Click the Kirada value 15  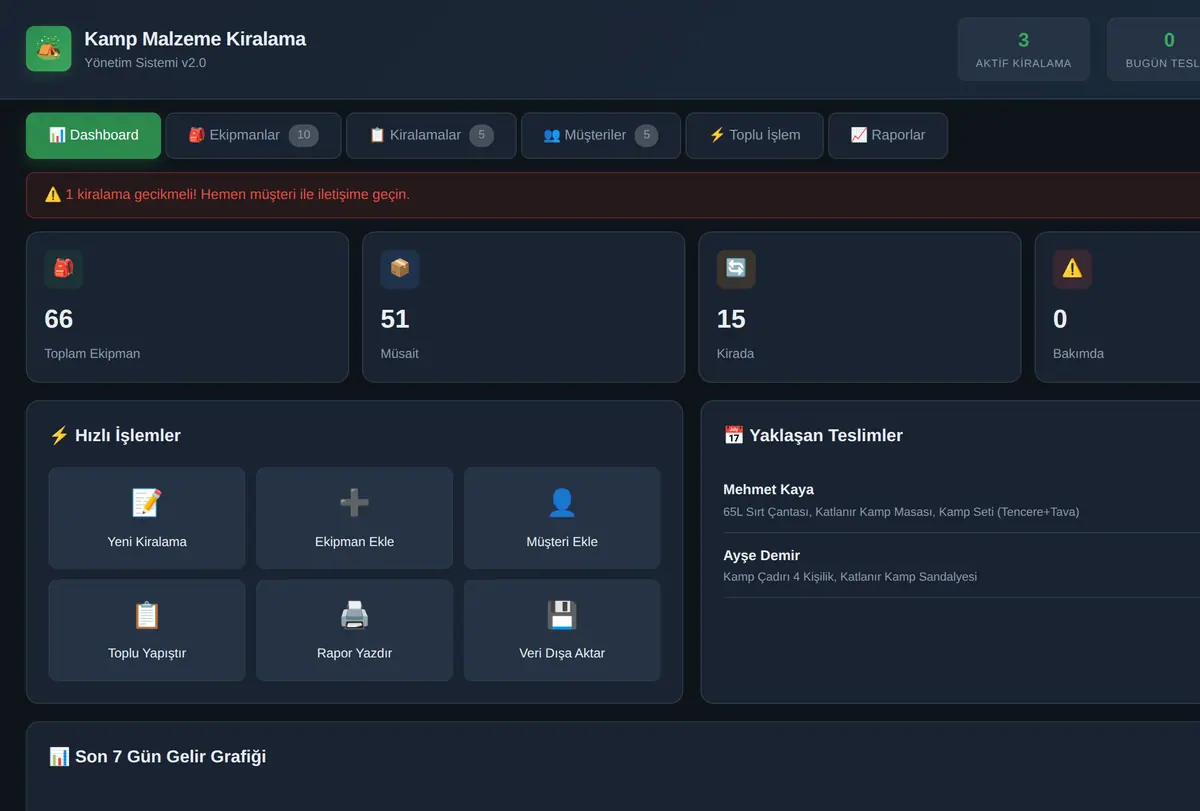[731, 319]
